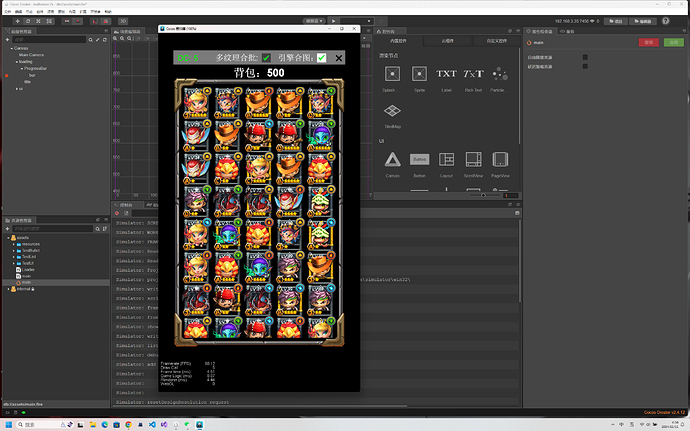Viewport: 690px width, 431px height.
Task: Click the Play preview button in toolbar
Action: point(334,21)
